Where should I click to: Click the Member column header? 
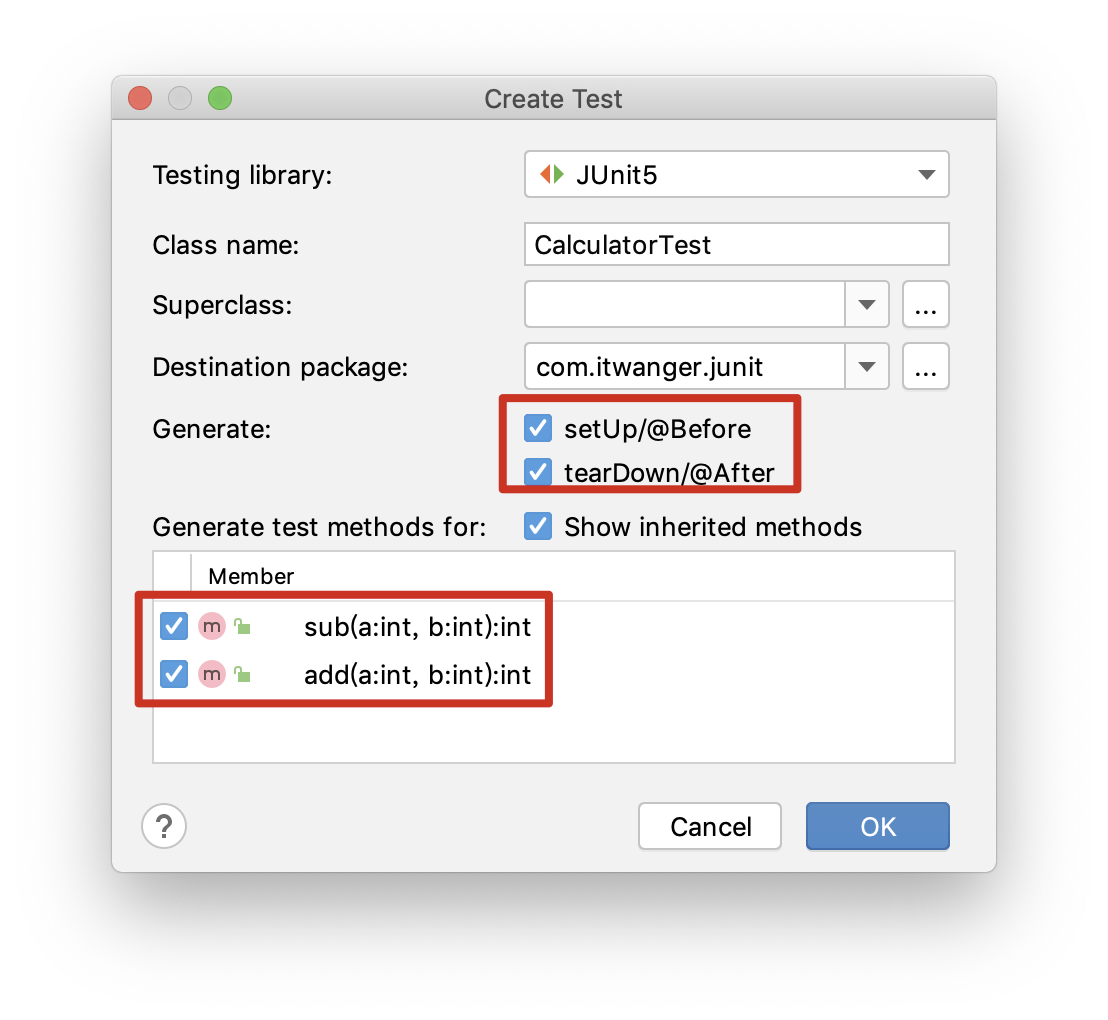pos(251,576)
